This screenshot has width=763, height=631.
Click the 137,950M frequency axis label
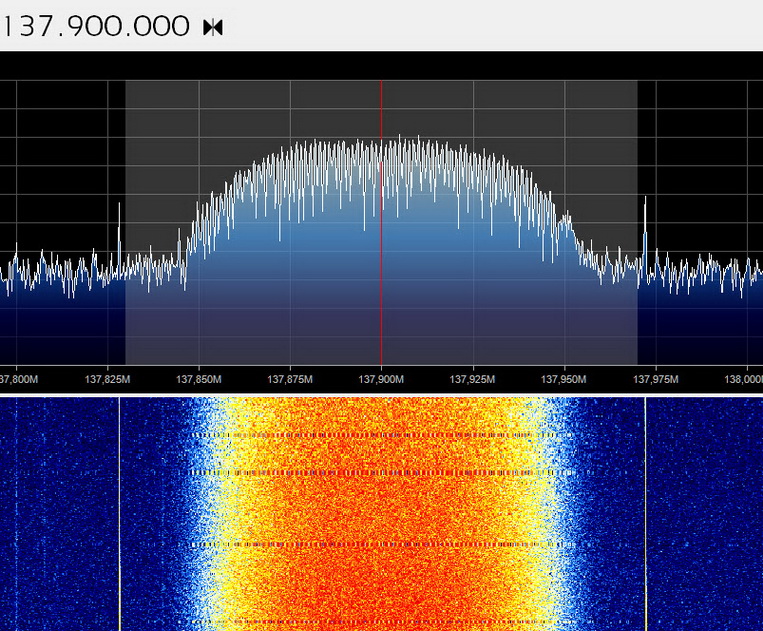coord(564,379)
